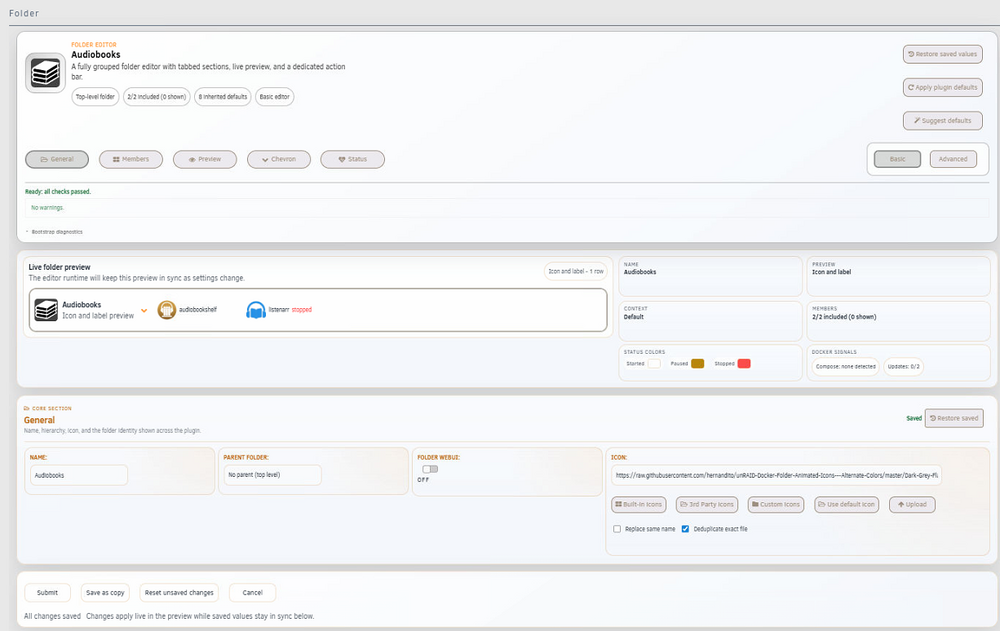This screenshot has width=1000, height=631.
Task: Click the 'Ready: all checks passed.' status
Action: [x=58, y=191]
